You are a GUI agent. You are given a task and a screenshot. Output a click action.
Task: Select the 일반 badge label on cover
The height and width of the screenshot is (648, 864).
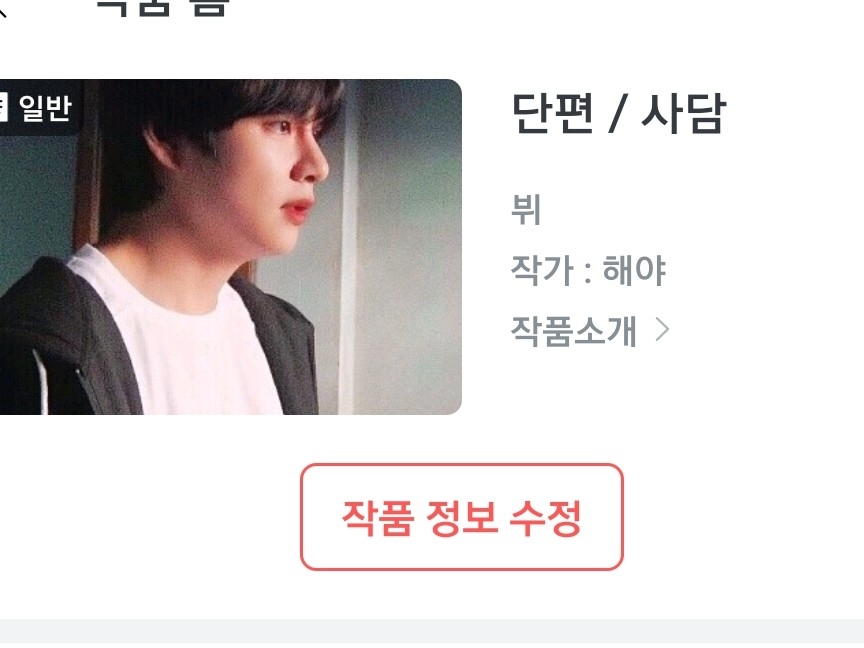45,107
